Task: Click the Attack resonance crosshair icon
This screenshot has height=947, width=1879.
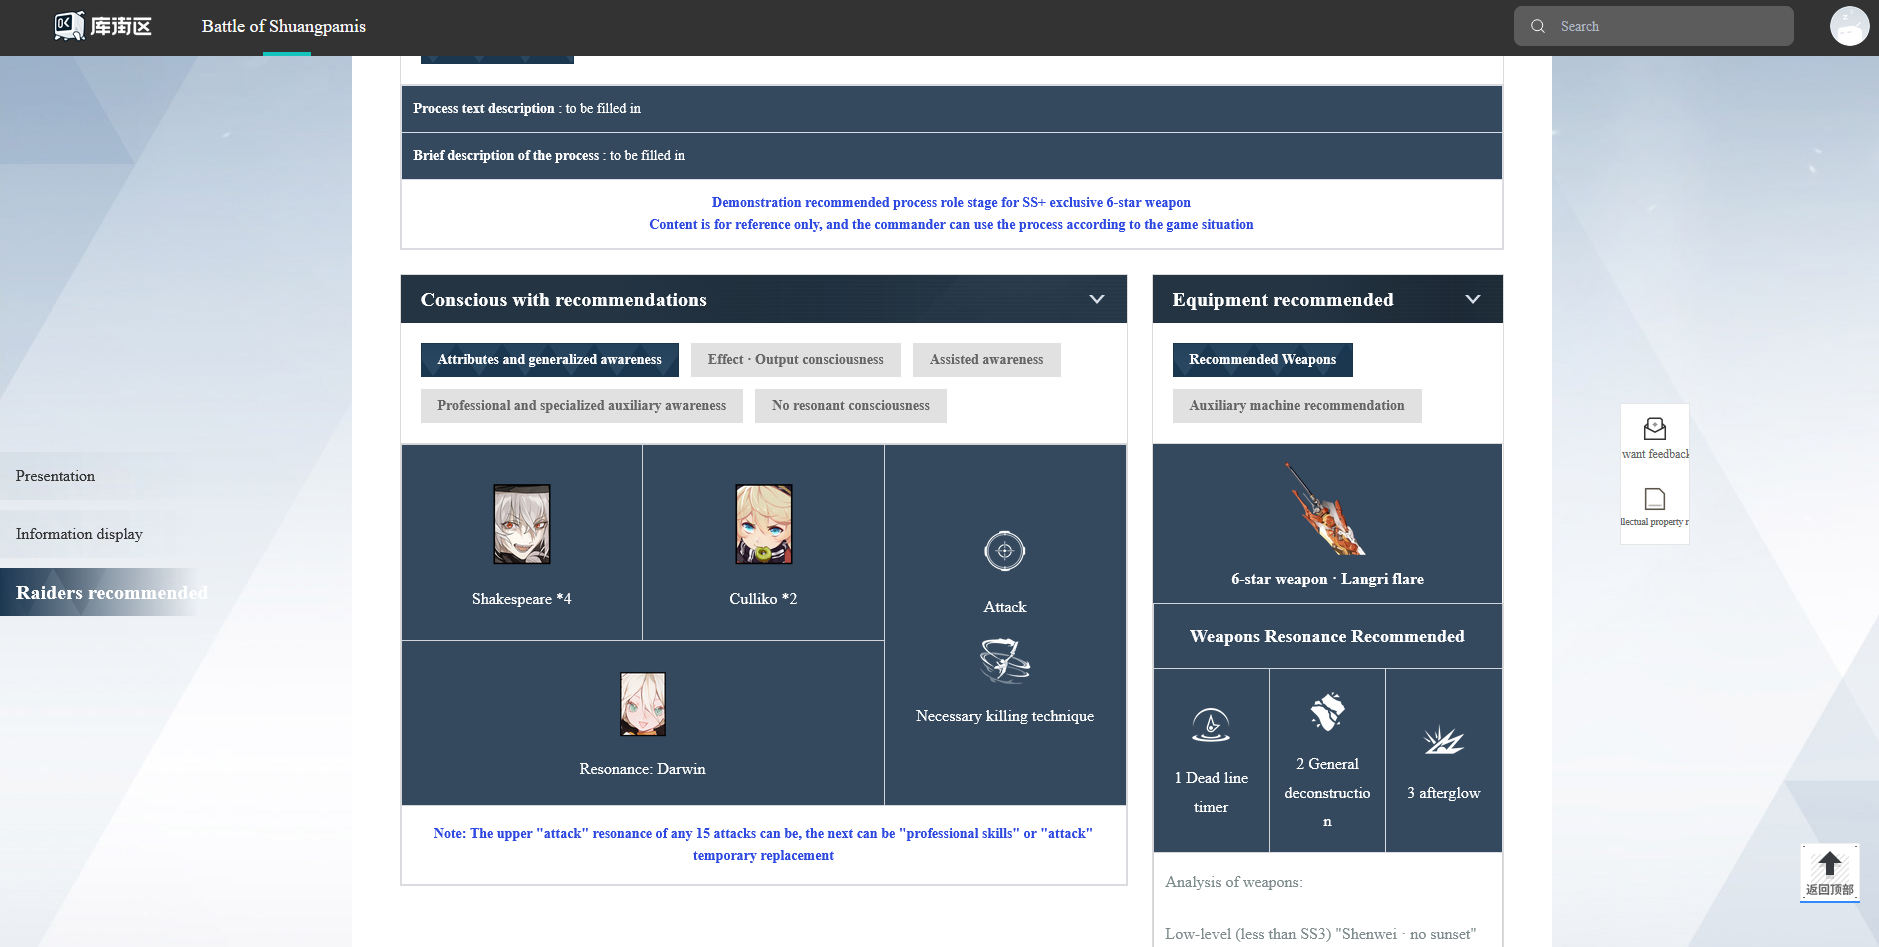Action: point(1005,551)
